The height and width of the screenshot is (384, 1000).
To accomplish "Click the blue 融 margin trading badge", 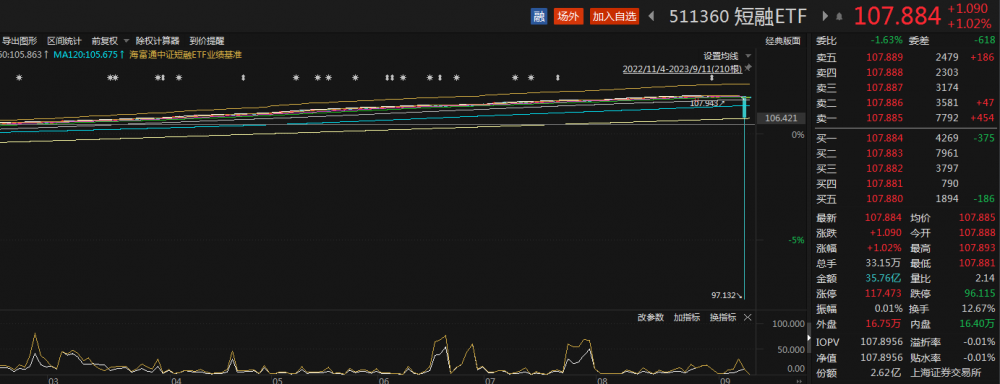I will pos(539,17).
